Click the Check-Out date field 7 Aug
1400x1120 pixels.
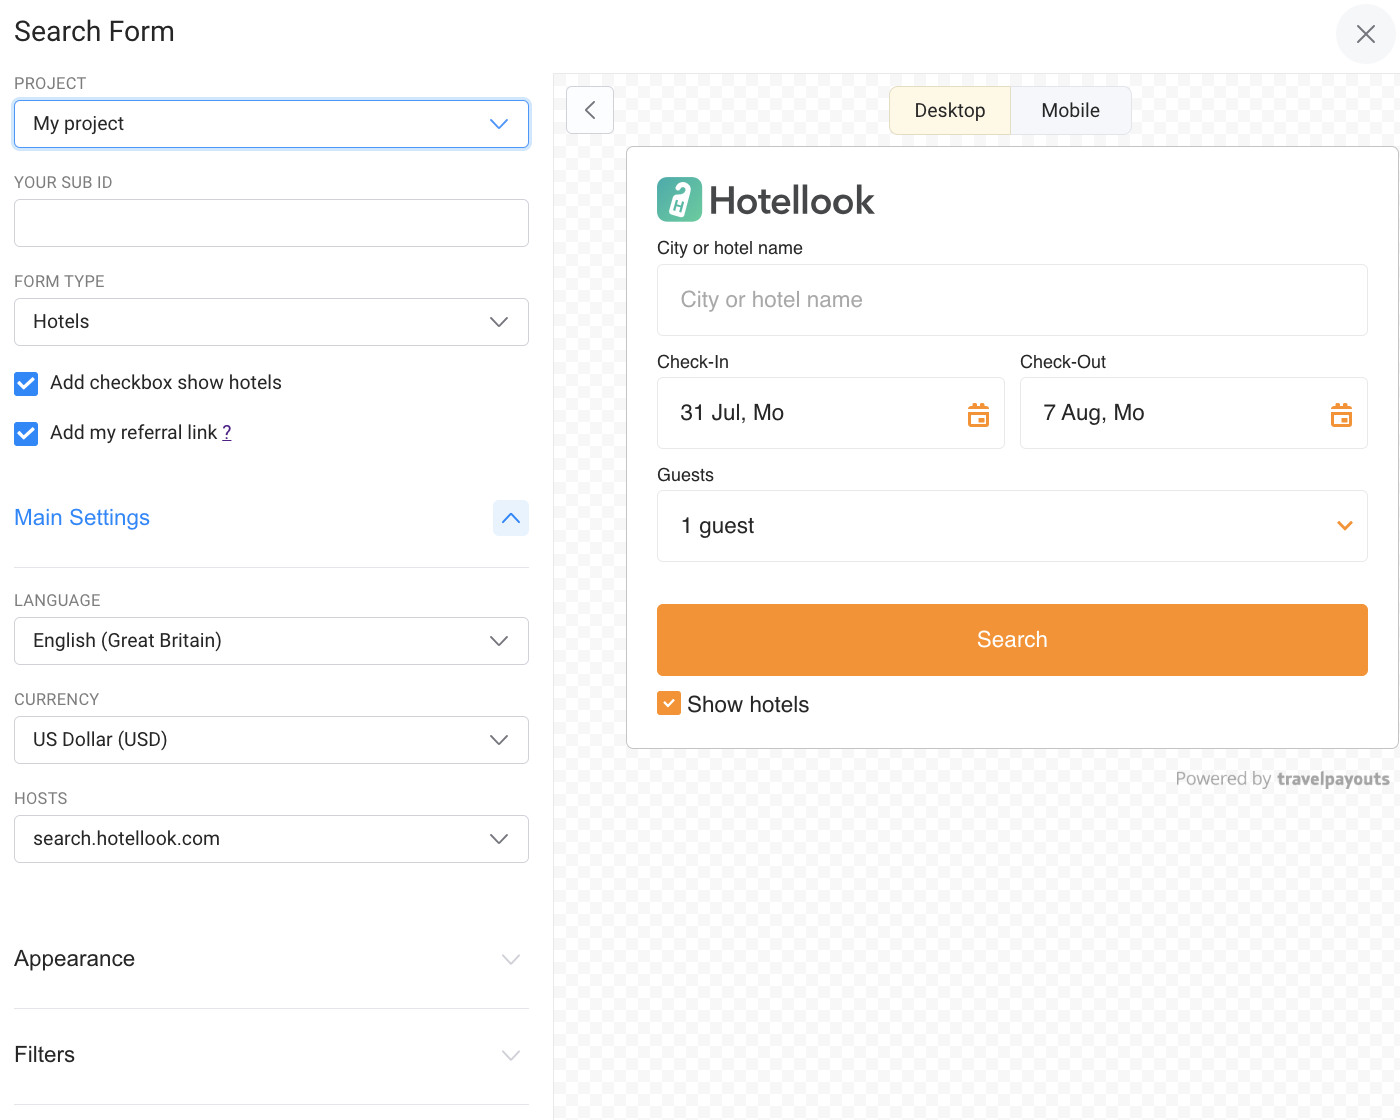click(x=1194, y=413)
